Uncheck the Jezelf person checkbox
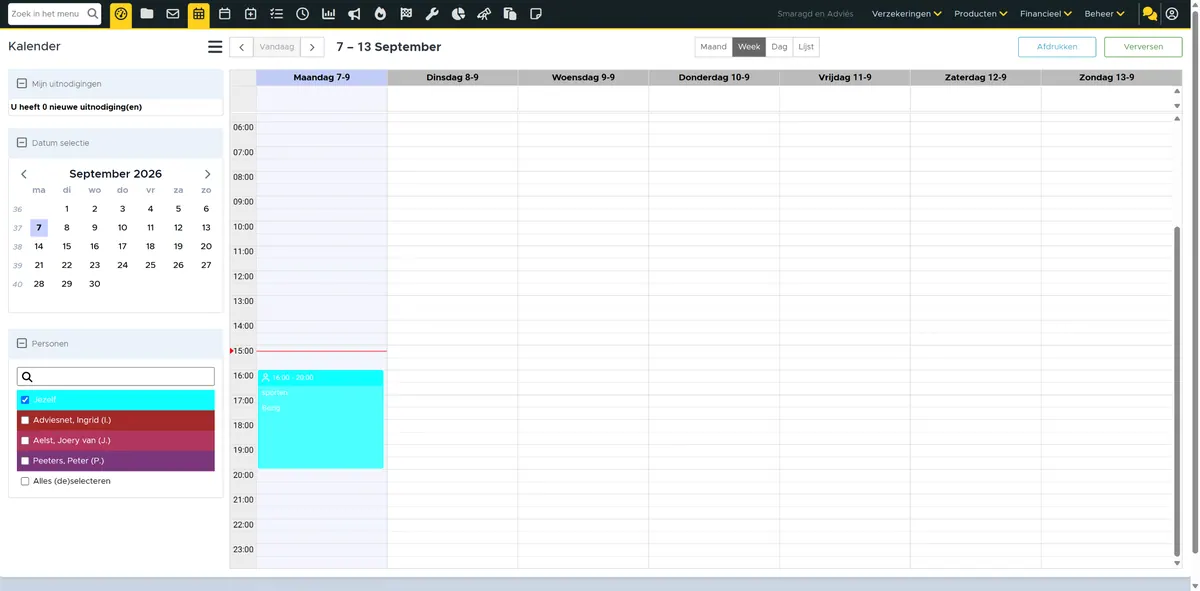 (25, 400)
